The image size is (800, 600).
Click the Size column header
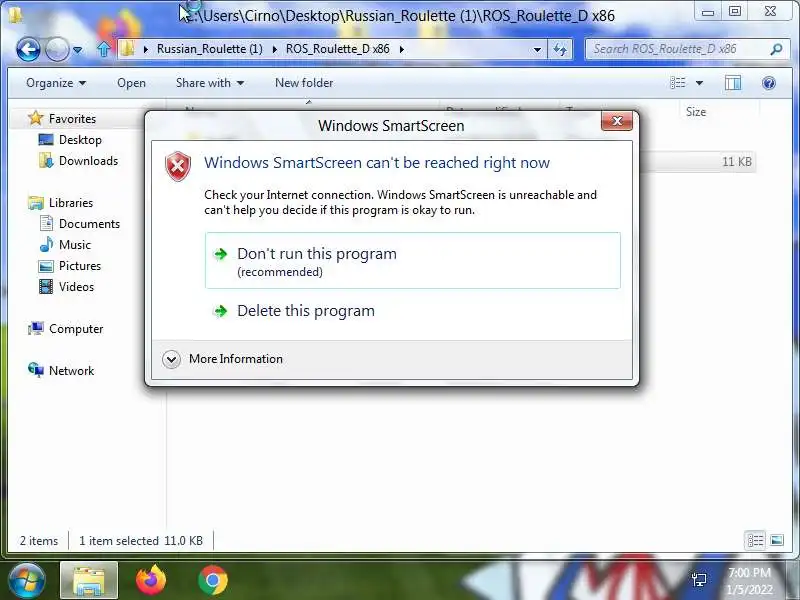pyautogui.click(x=695, y=112)
